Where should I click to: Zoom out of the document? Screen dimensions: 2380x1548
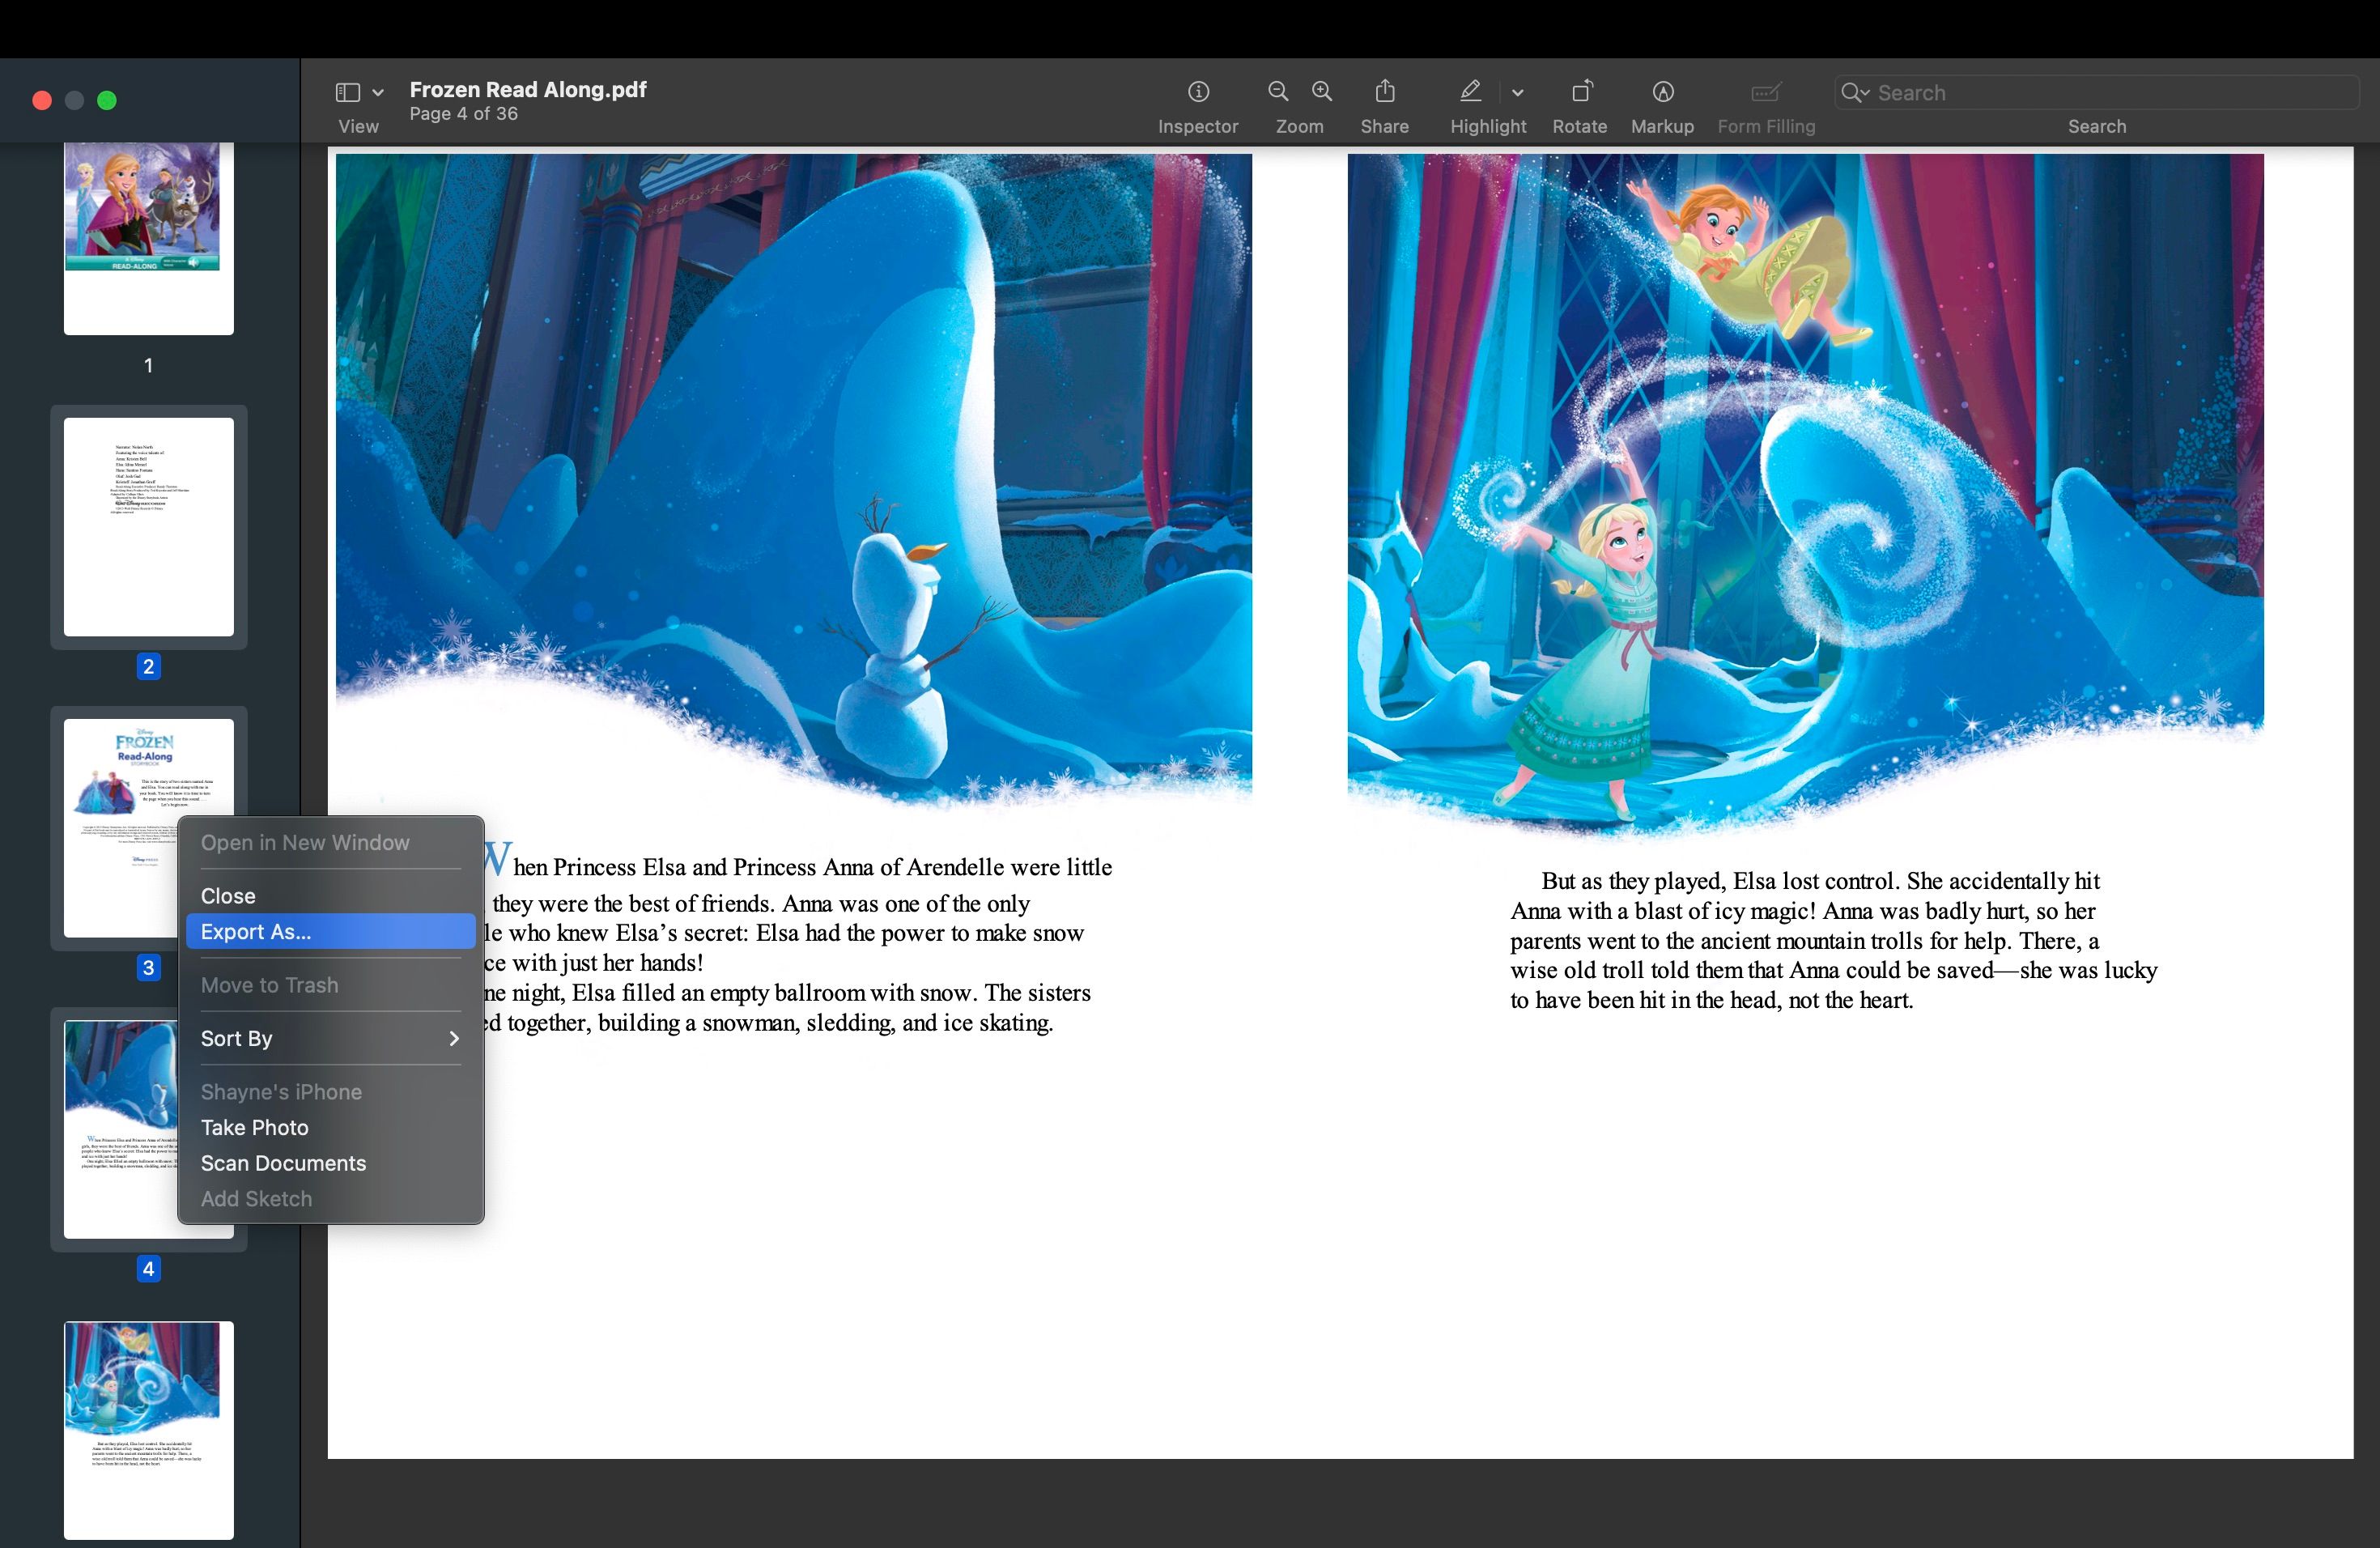click(x=1277, y=91)
